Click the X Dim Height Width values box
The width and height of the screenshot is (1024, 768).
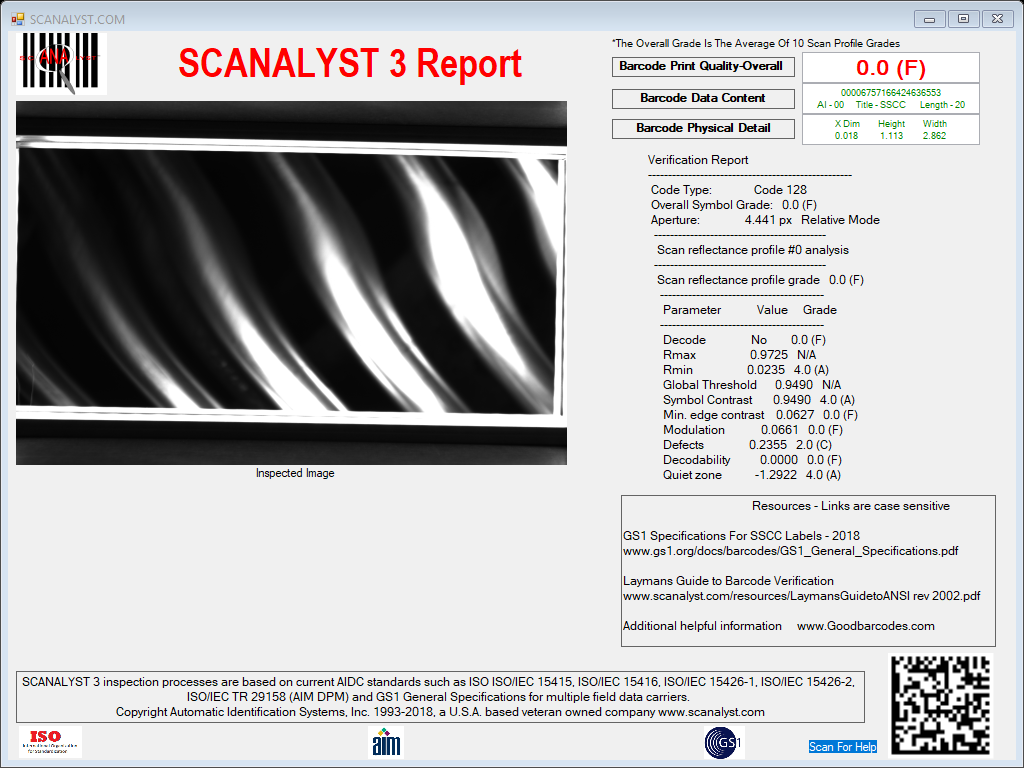pos(891,129)
